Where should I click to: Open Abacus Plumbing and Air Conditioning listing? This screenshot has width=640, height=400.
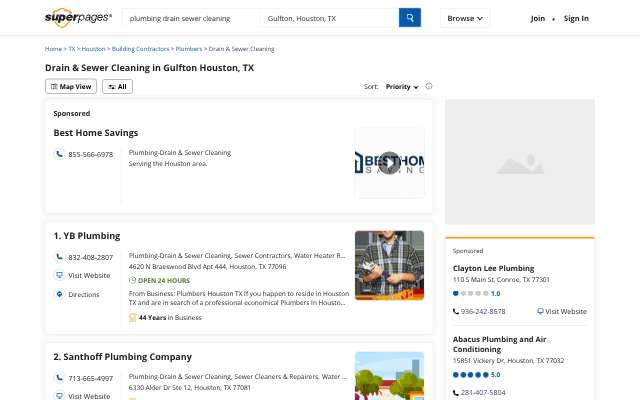(x=499, y=344)
